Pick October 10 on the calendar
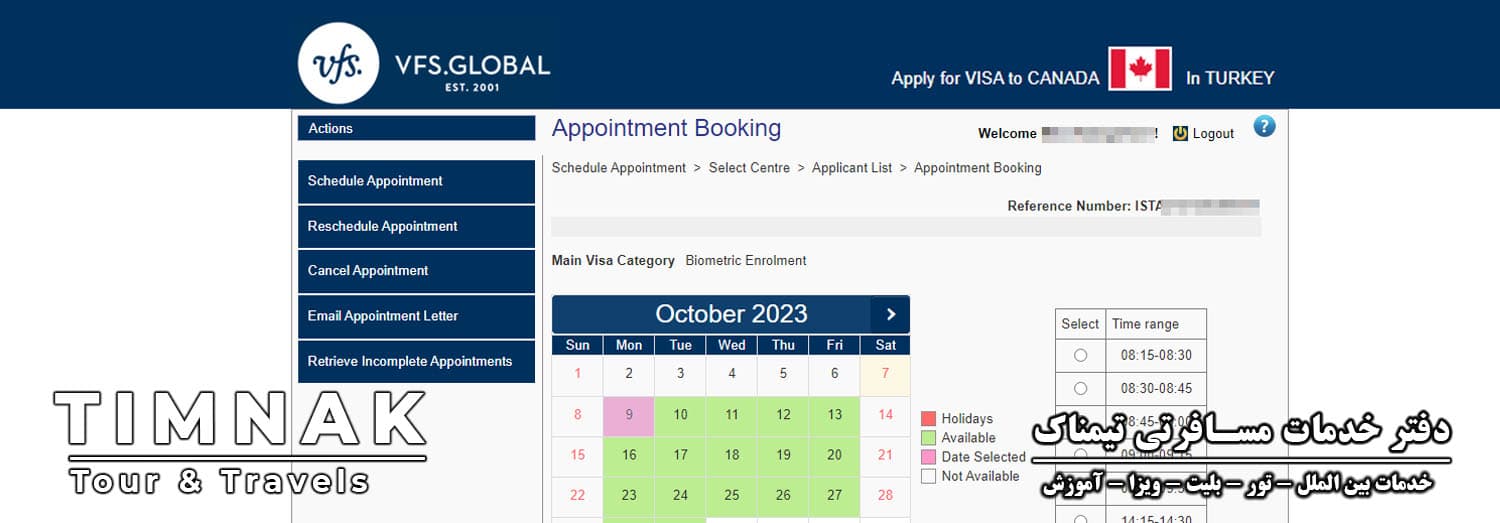This screenshot has width=1500, height=523. [680, 415]
